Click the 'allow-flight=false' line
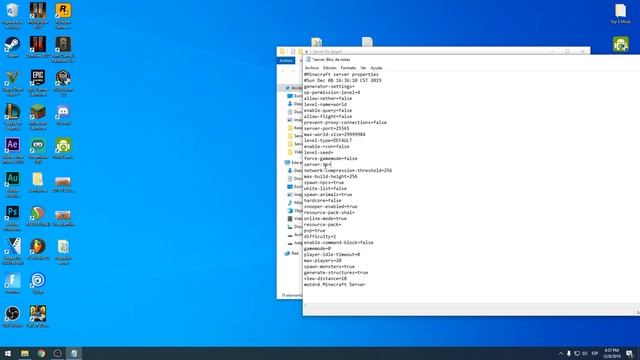 (328, 116)
